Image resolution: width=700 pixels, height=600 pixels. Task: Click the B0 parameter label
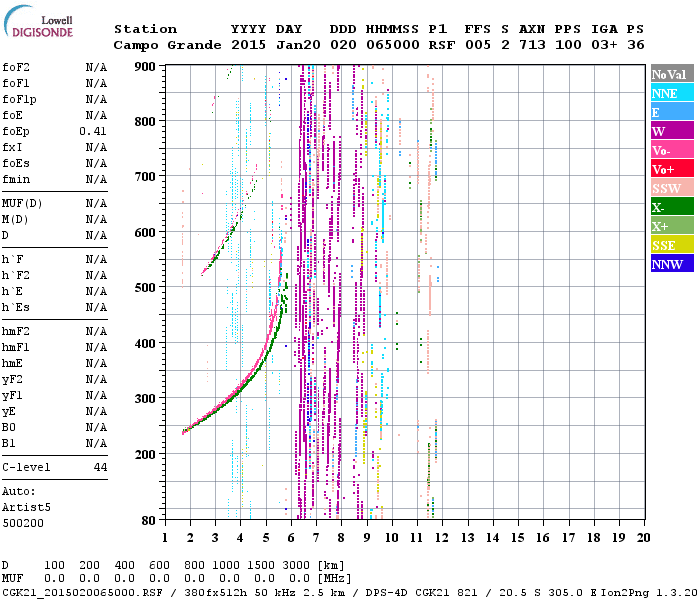pyautogui.click(x=9, y=427)
